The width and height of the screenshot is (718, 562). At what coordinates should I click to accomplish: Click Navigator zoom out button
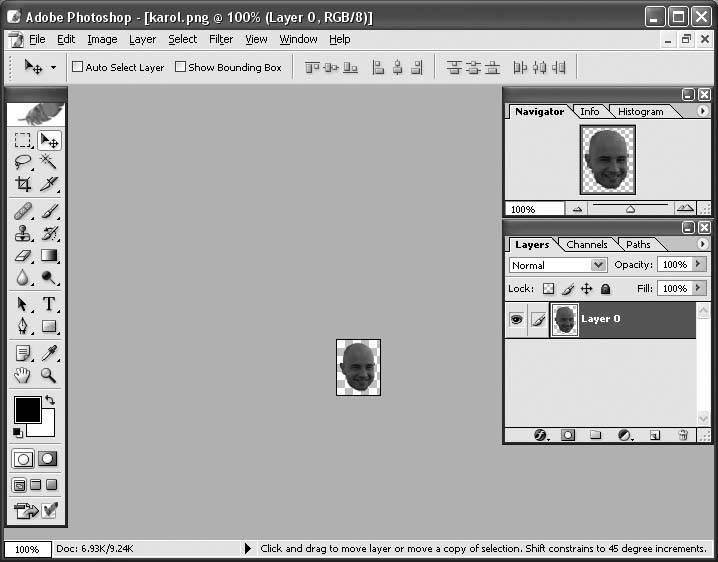(577, 209)
